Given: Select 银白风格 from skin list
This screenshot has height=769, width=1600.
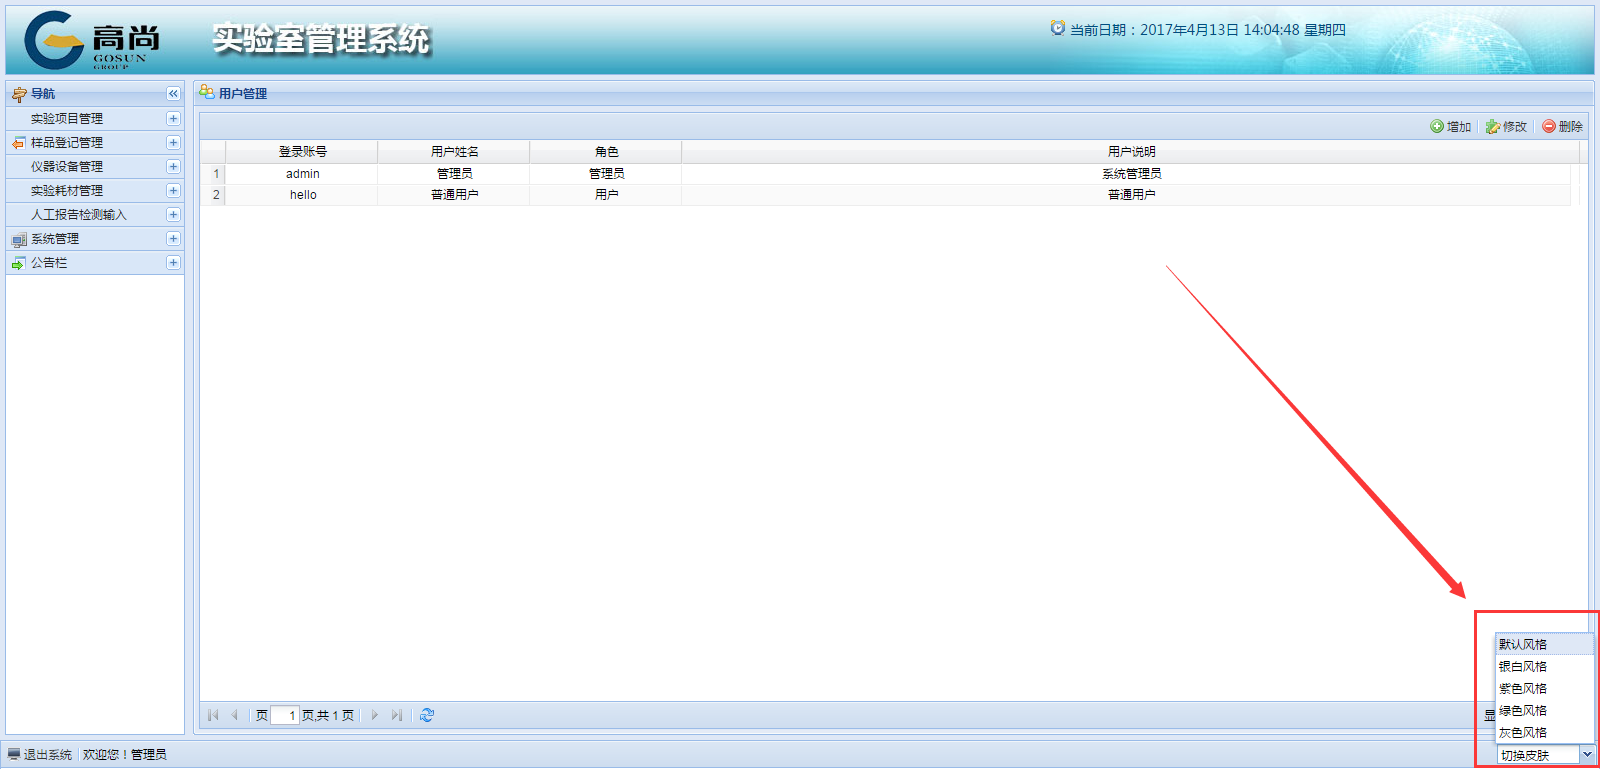Looking at the screenshot, I should (x=1523, y=667).
